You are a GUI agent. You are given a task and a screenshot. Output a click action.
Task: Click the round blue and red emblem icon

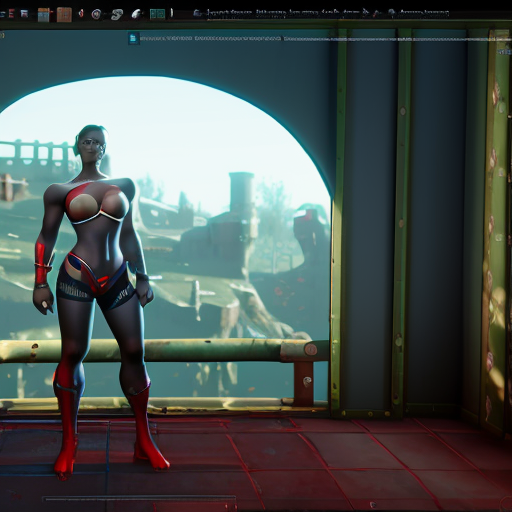tap(96, 14)
